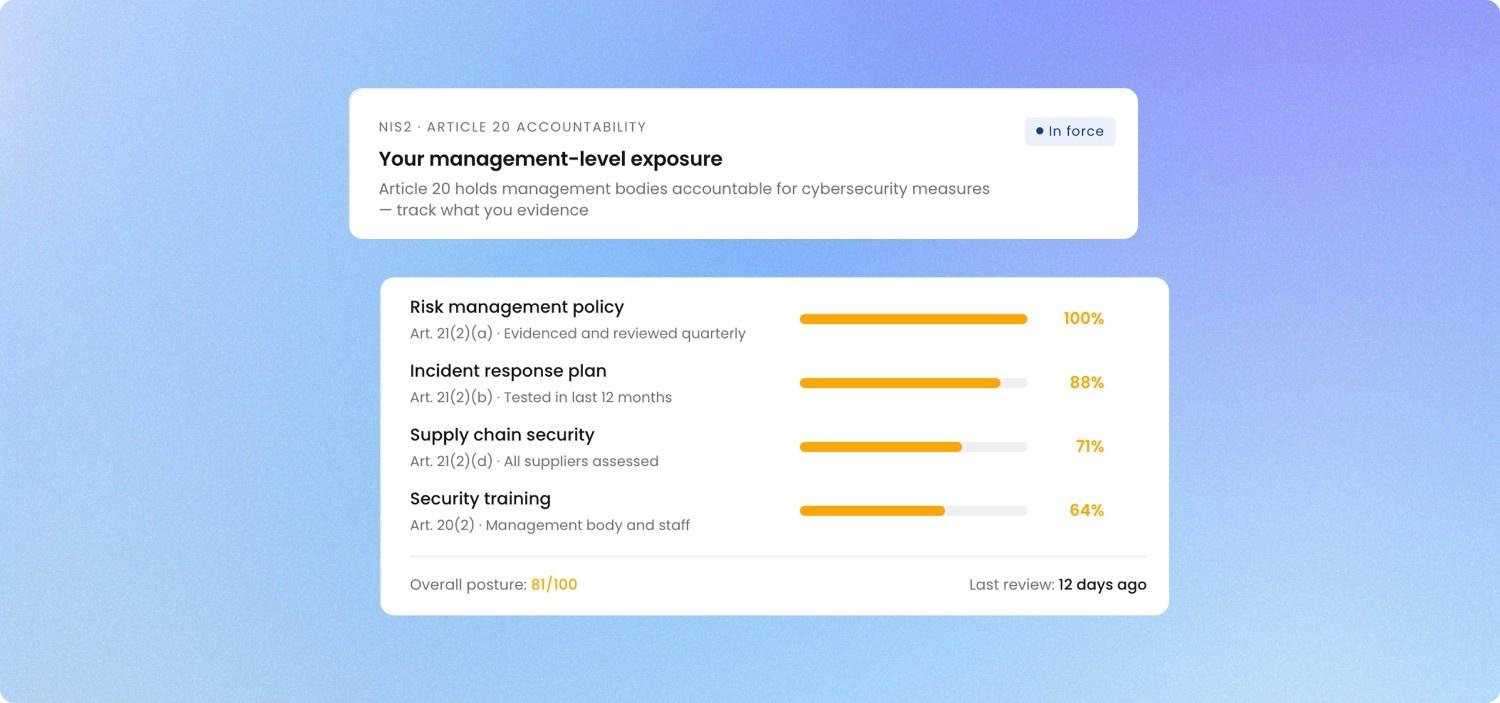The height and width of the screenshot is (703, 1500).
Task: Click the Art. 20(2) Management body and staff subtitle
Action: tap(550, 525)
